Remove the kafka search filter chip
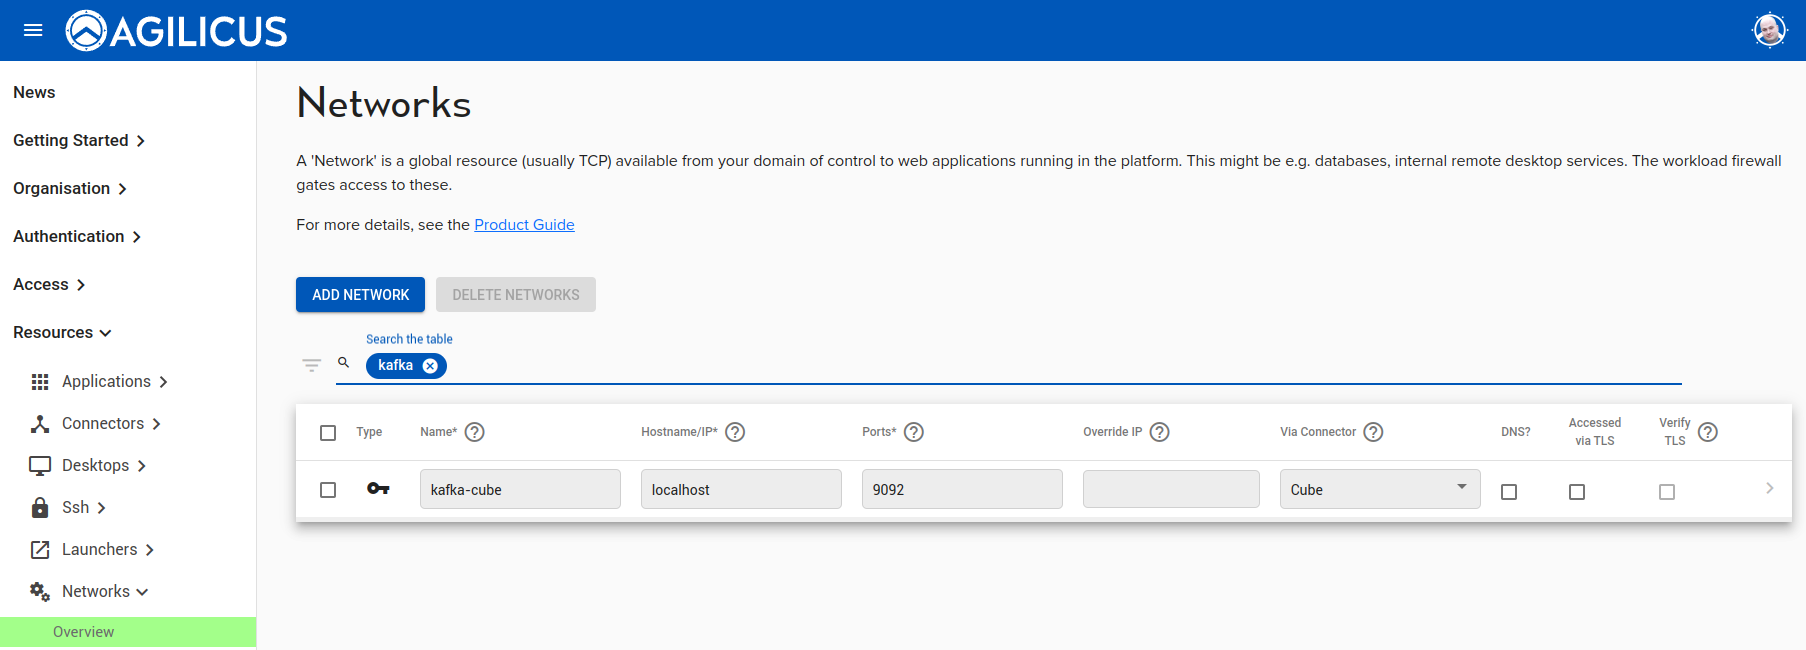1806x650 pixels. (x=430, y=366)
